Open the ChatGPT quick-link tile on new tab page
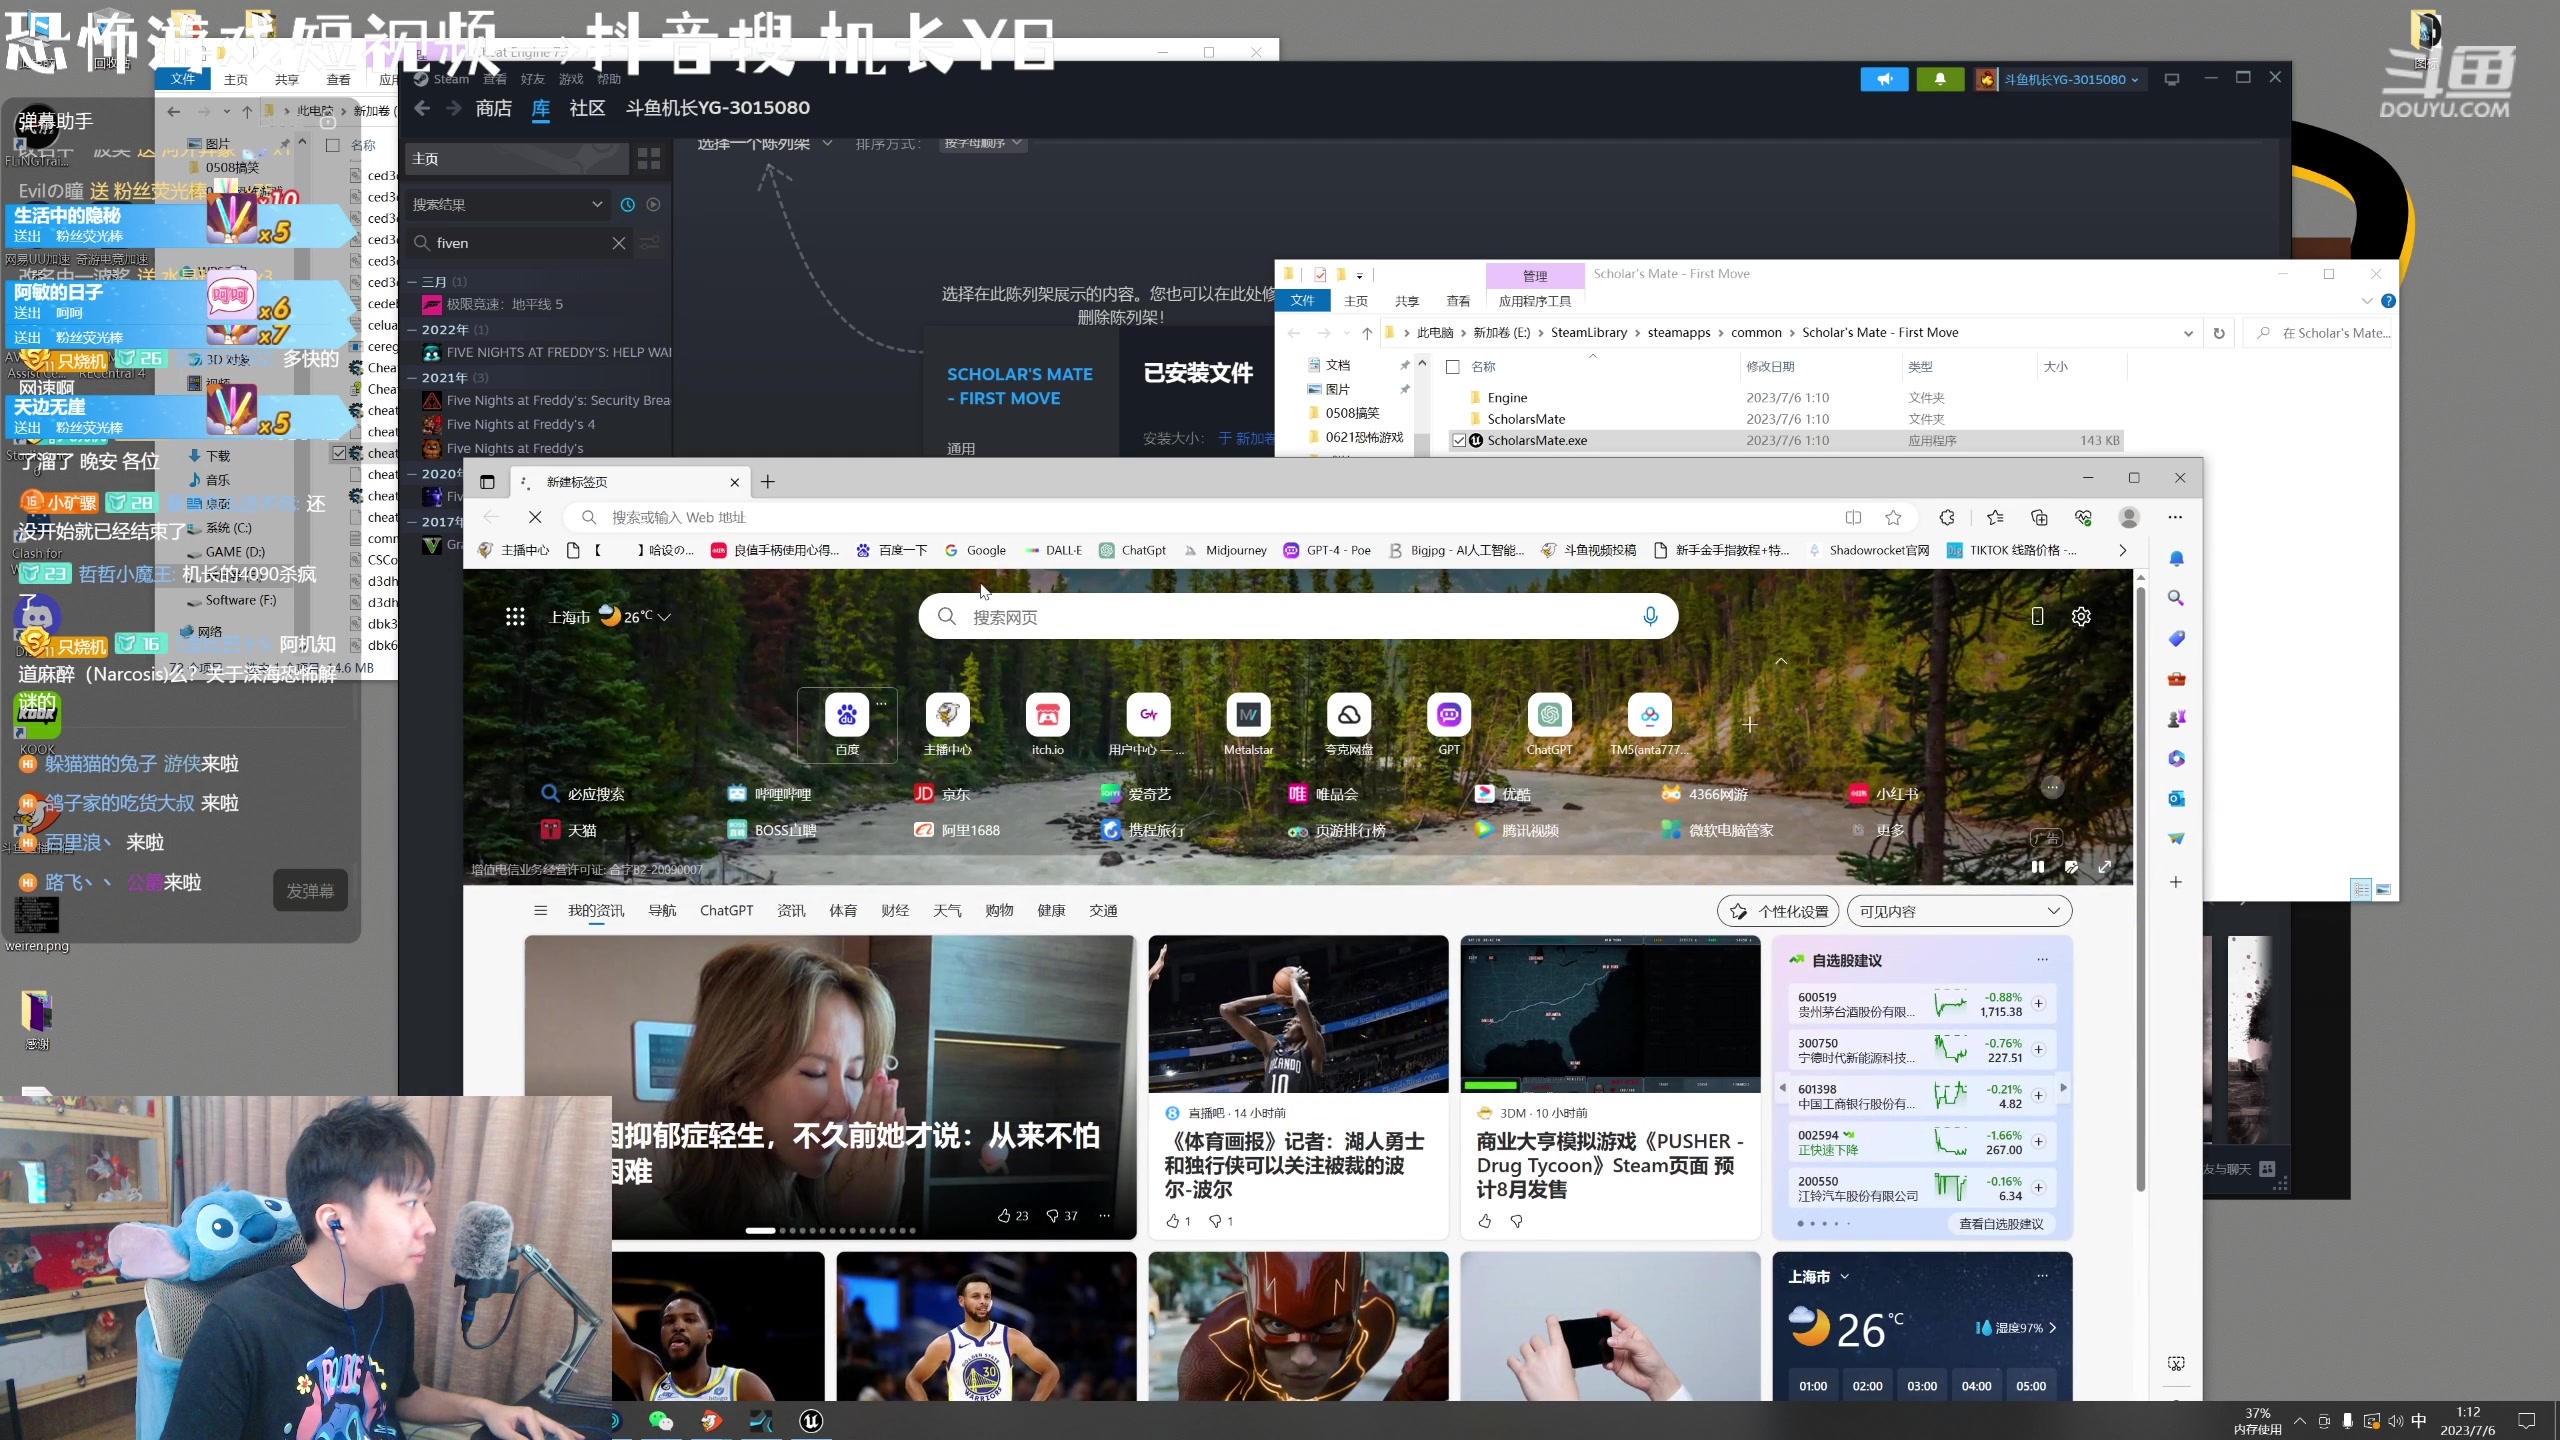 click(x=1548, y=715)
